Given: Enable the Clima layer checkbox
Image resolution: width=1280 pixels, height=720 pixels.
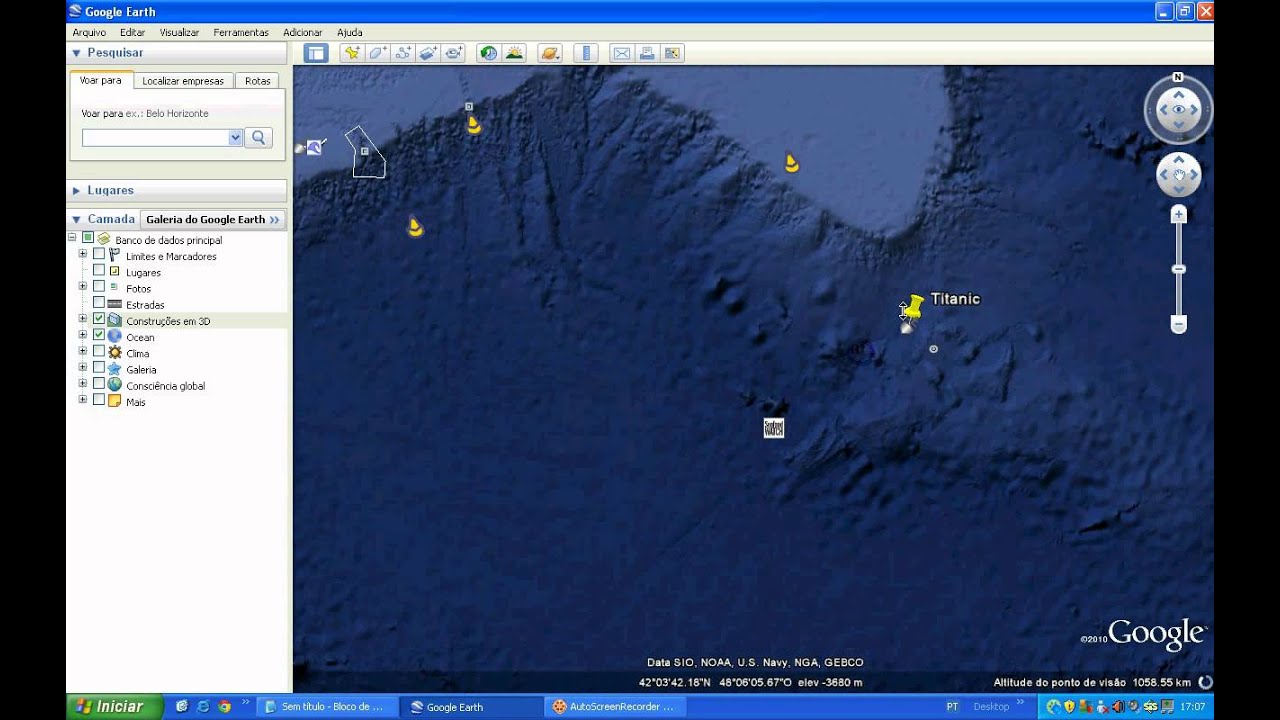Looking at the screenshot, I should [x=99, y=351].
